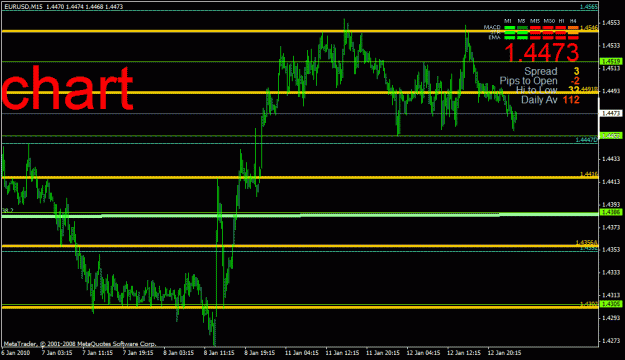Viewport: 625px width, 360px height.
Task: Click the 12 Jan 12:15 time label
Action: click(x=464, y=353)
